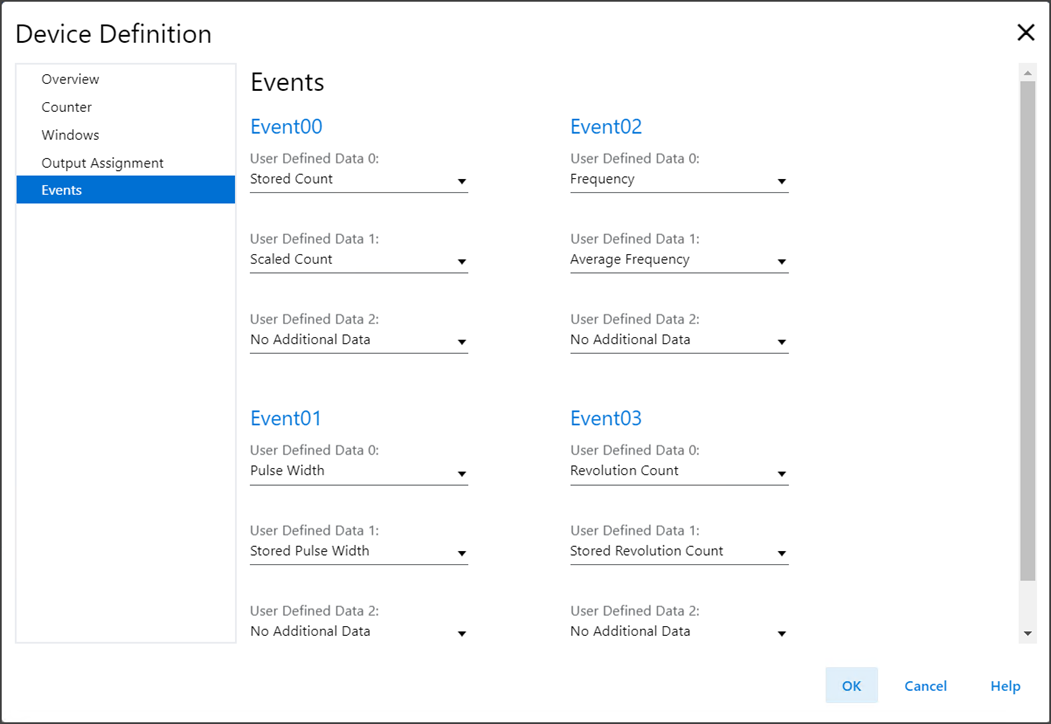The width and height of the screenshot is (1051, 724).
Task: Open Event02 Frequency dropdown
Action: click(x=678, y=180)
